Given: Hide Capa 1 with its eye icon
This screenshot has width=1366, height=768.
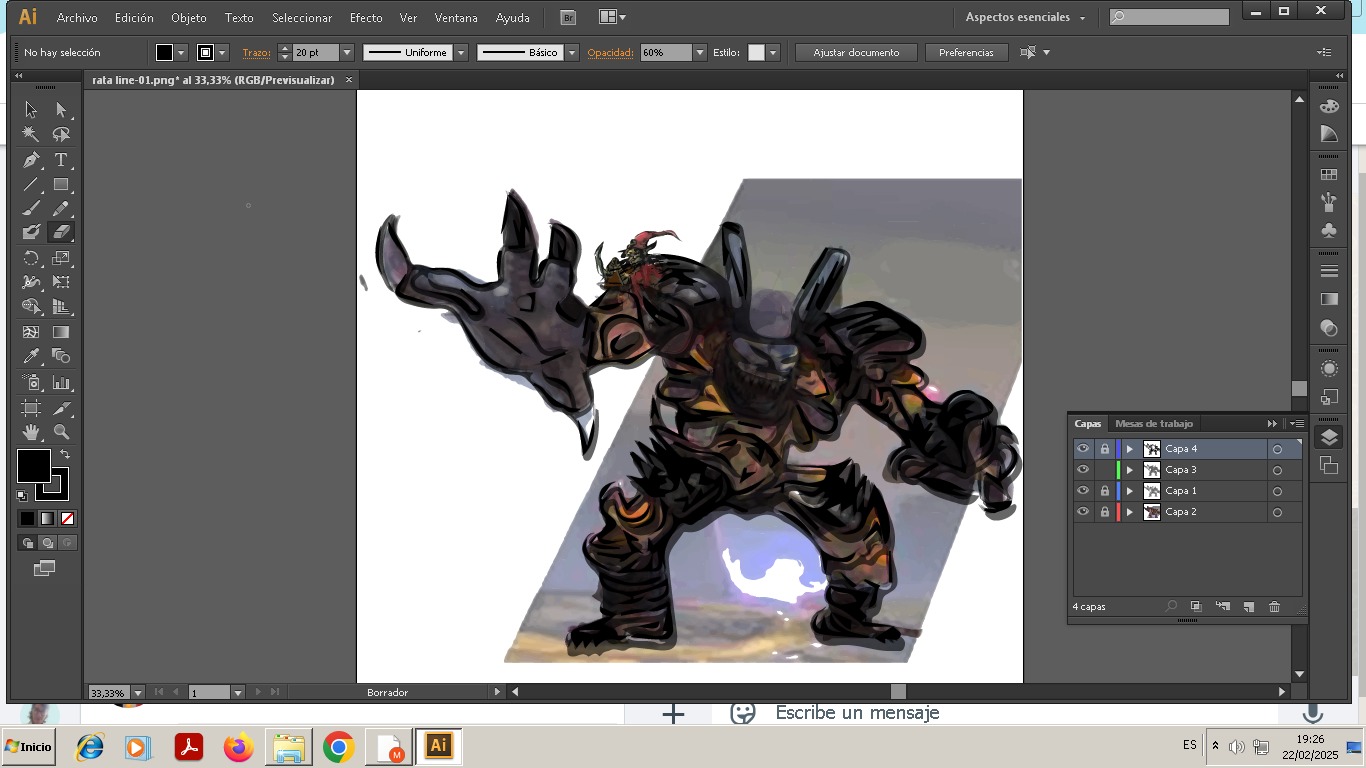Looking at the screenshot, I should click(1083, 491).
